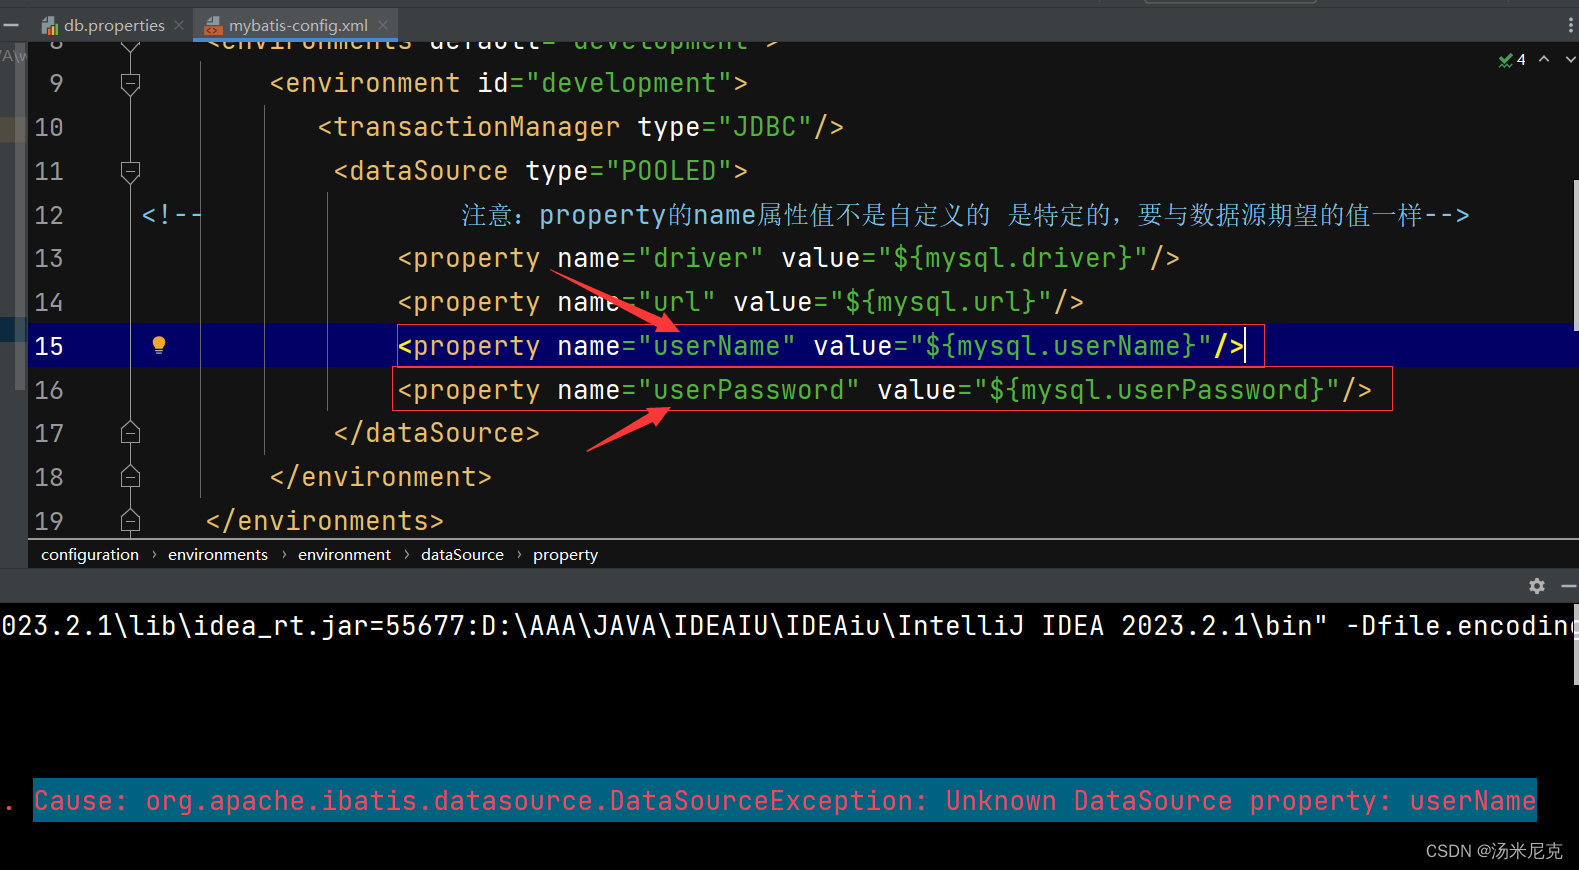
Task: Place cursor in the "userPassword" name attribute
Action: tap(748, 390)
